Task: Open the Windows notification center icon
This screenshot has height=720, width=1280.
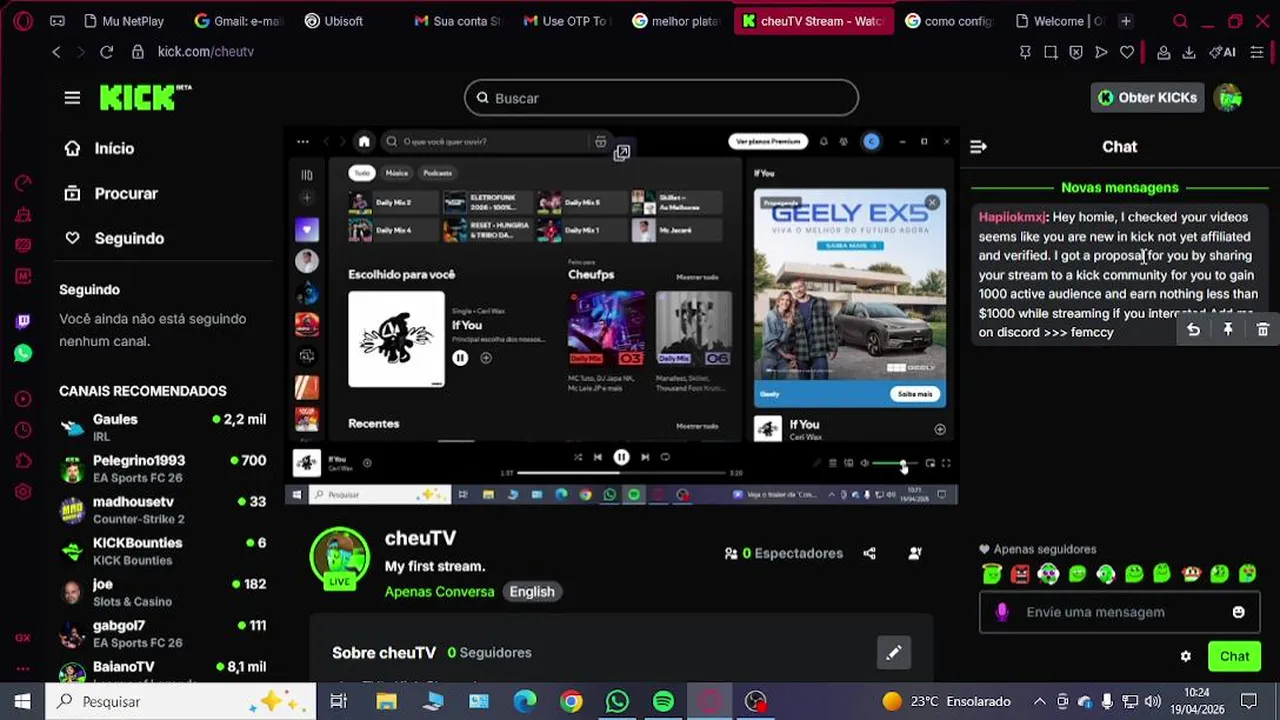Action: click(x=1248, y=701)
